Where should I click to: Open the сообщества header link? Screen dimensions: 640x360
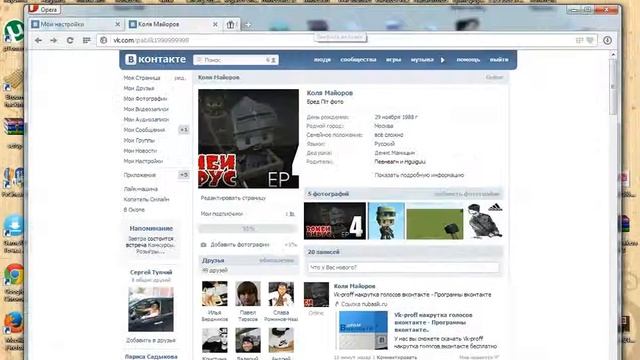358,60
